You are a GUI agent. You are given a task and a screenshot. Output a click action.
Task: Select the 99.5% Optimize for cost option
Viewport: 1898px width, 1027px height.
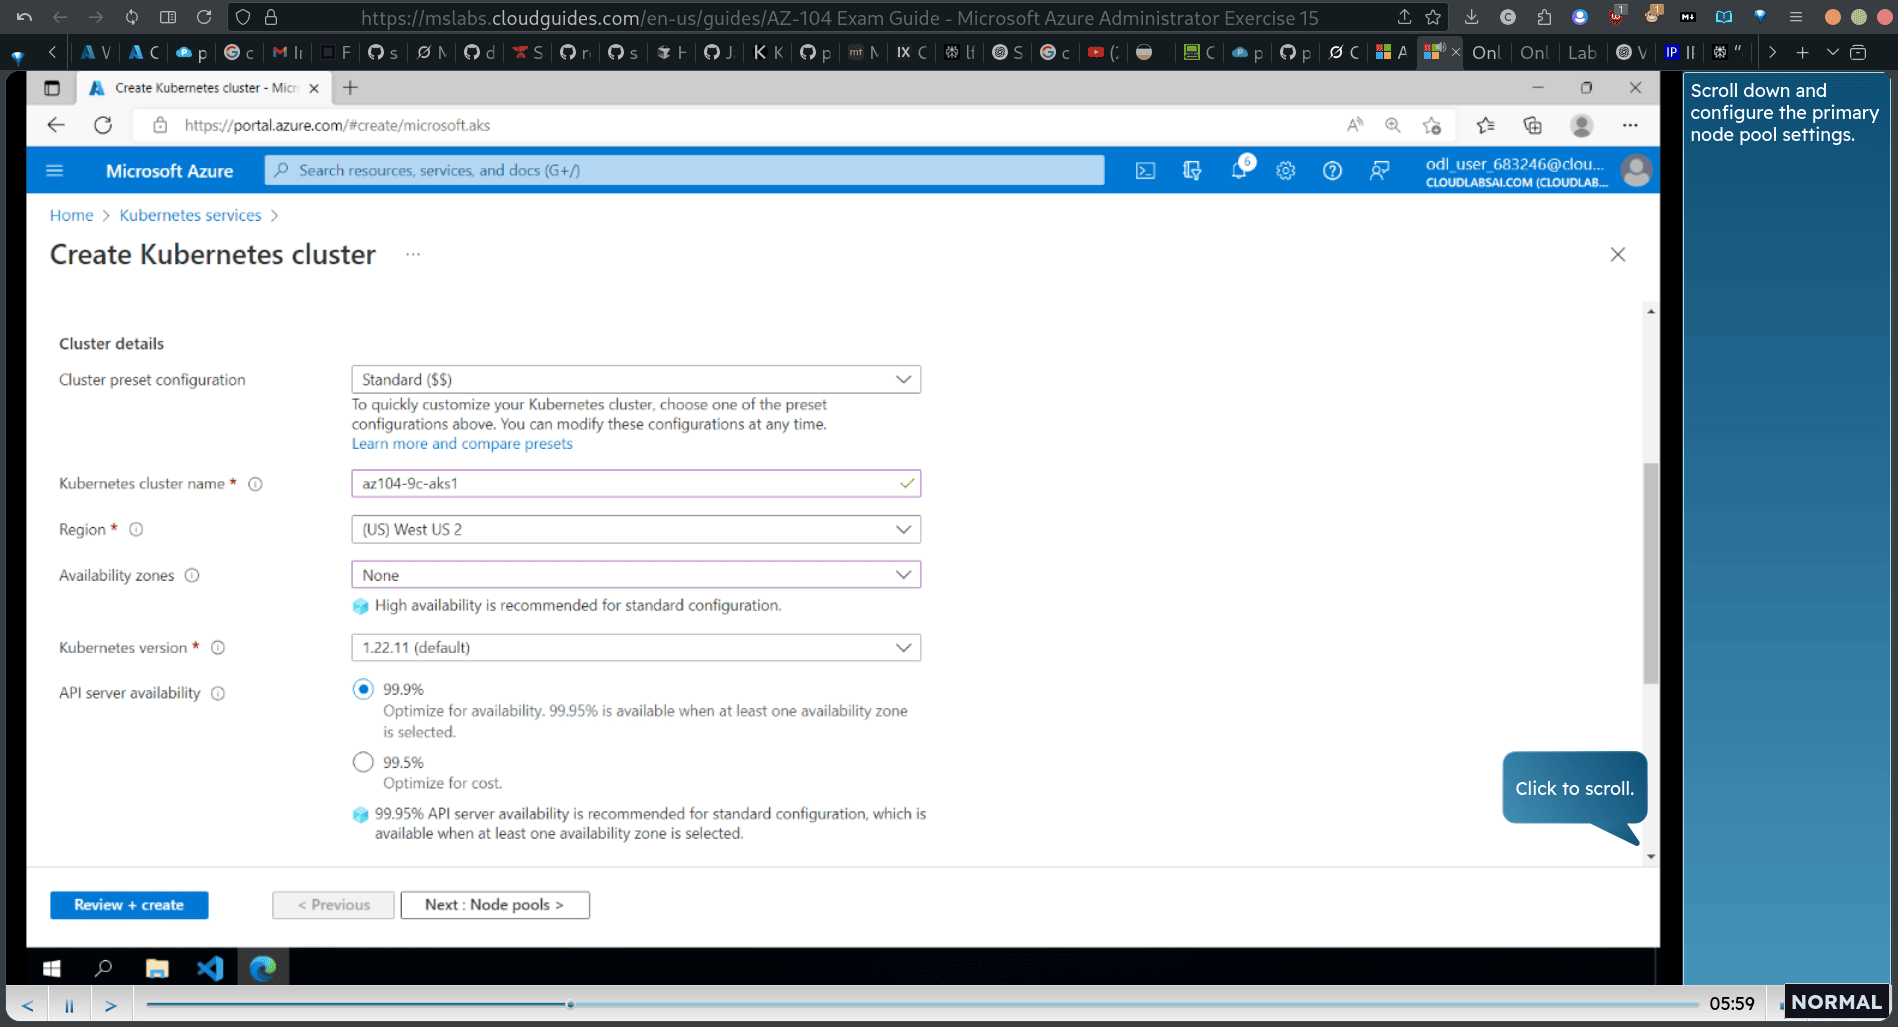click(363, 762)
